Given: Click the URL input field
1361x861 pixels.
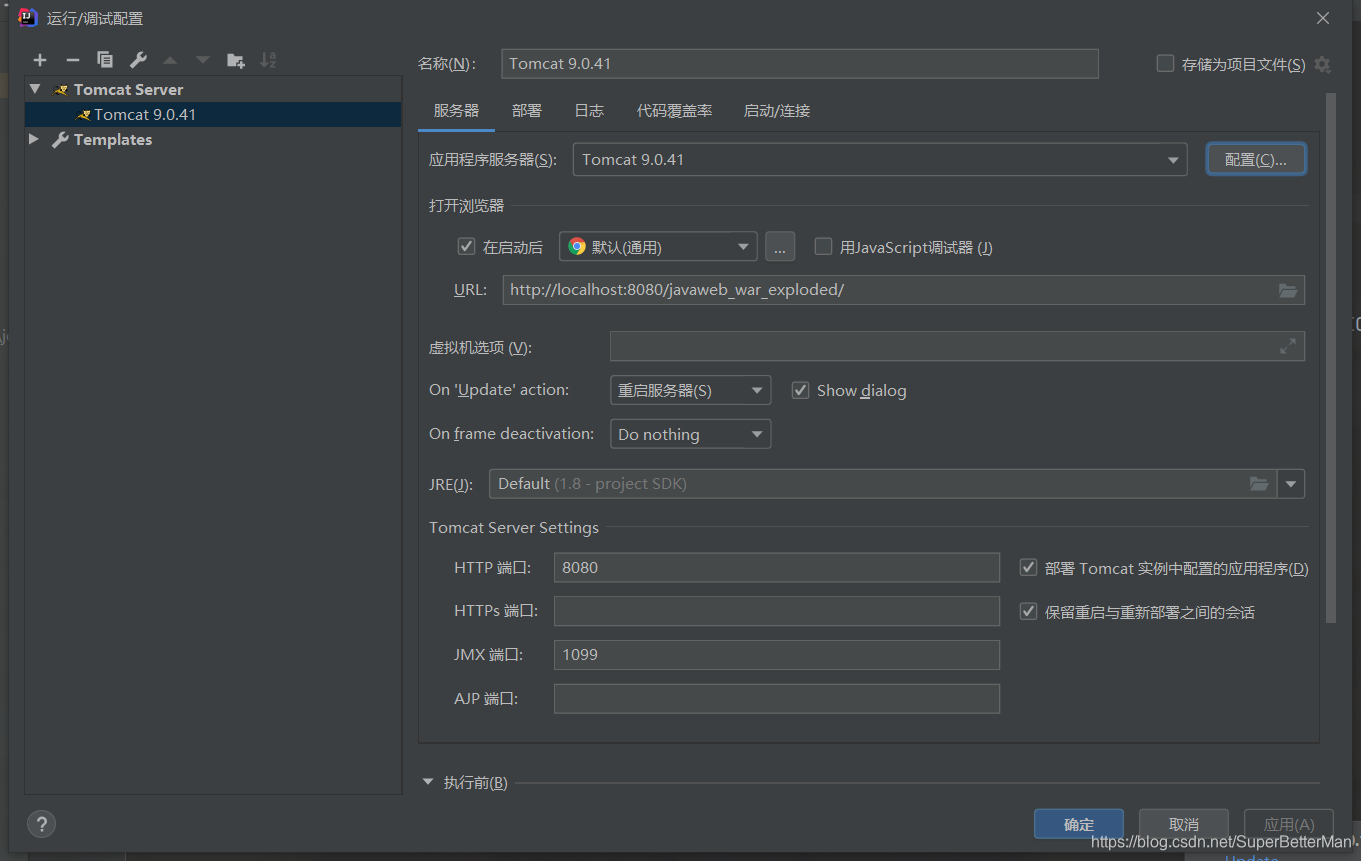Looking at the screenshot, I should tap(904, 290).
